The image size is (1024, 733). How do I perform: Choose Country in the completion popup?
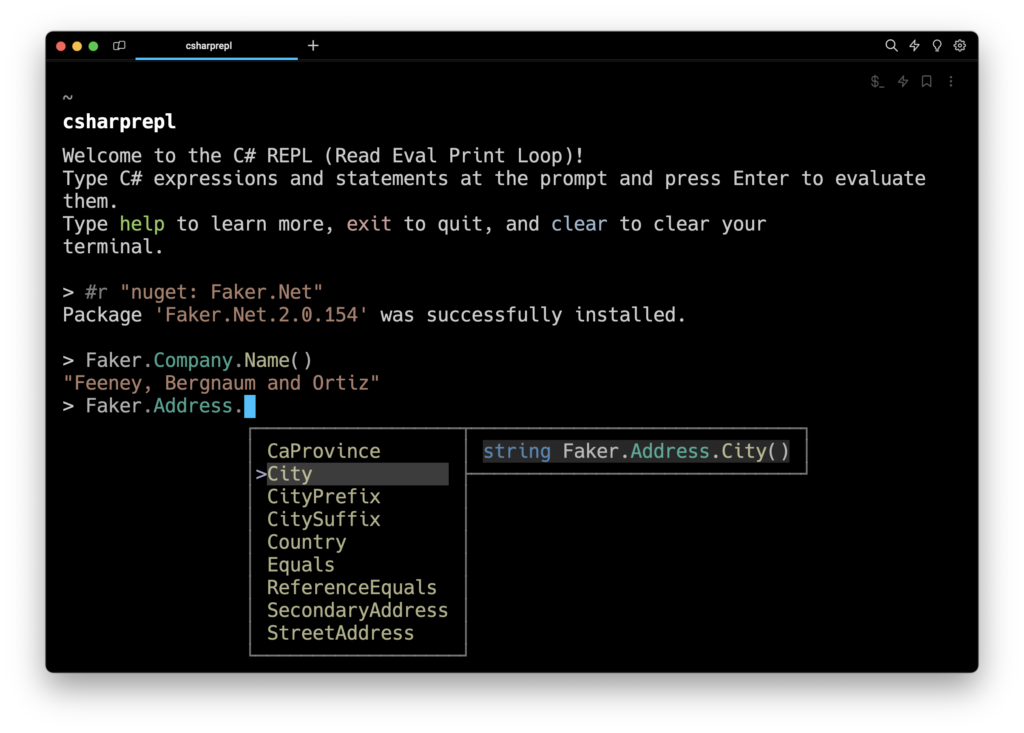(x=306, y=542)
